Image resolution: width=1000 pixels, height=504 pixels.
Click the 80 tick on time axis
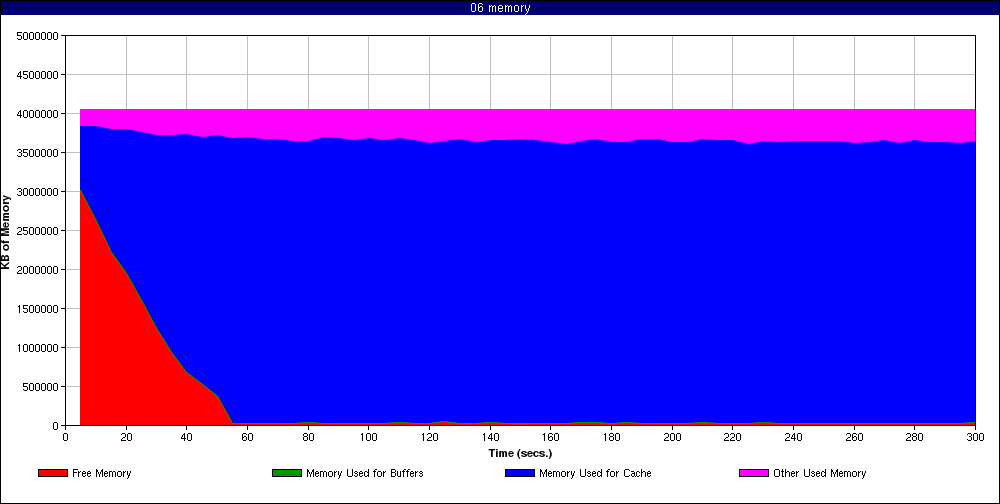(308, 437)
